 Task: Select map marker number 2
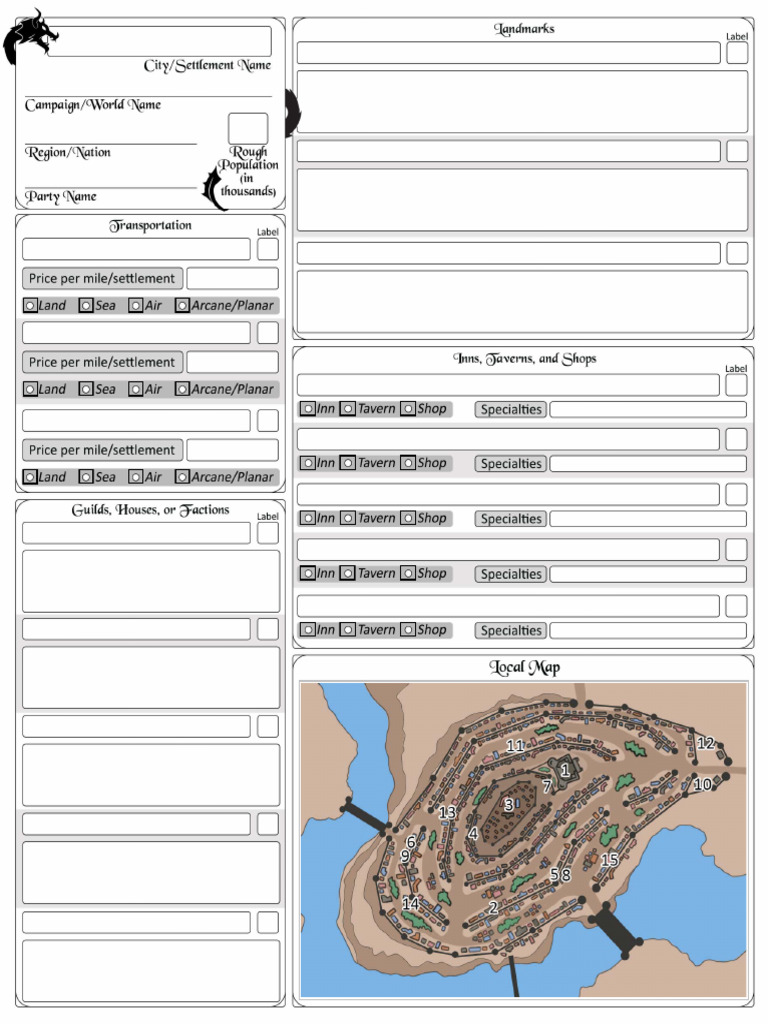pyautogui.click(x=493, y=907)
